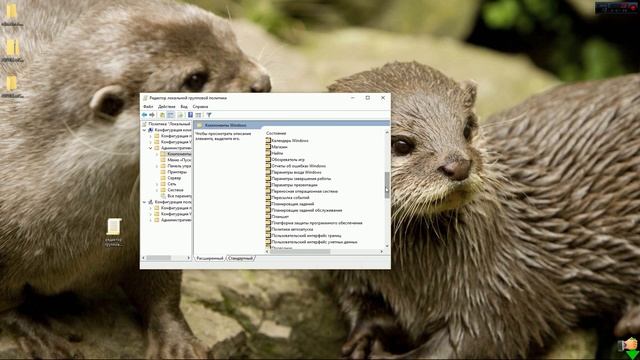Click bottom-right desktop corner arrow icon
Image resolution: width=640 pixels, height=360 pixels.
coord(629,348)
